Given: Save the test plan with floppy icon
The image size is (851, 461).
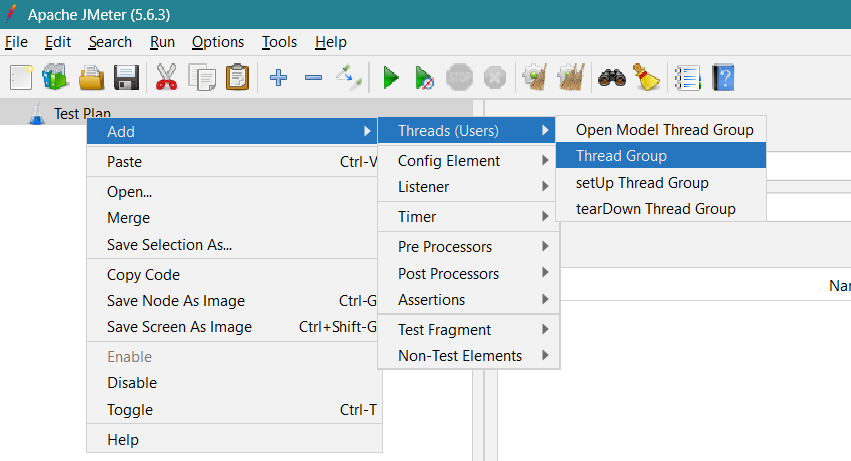Looking at the screenshot, I should pyautogui.click(x=126, y=78).
